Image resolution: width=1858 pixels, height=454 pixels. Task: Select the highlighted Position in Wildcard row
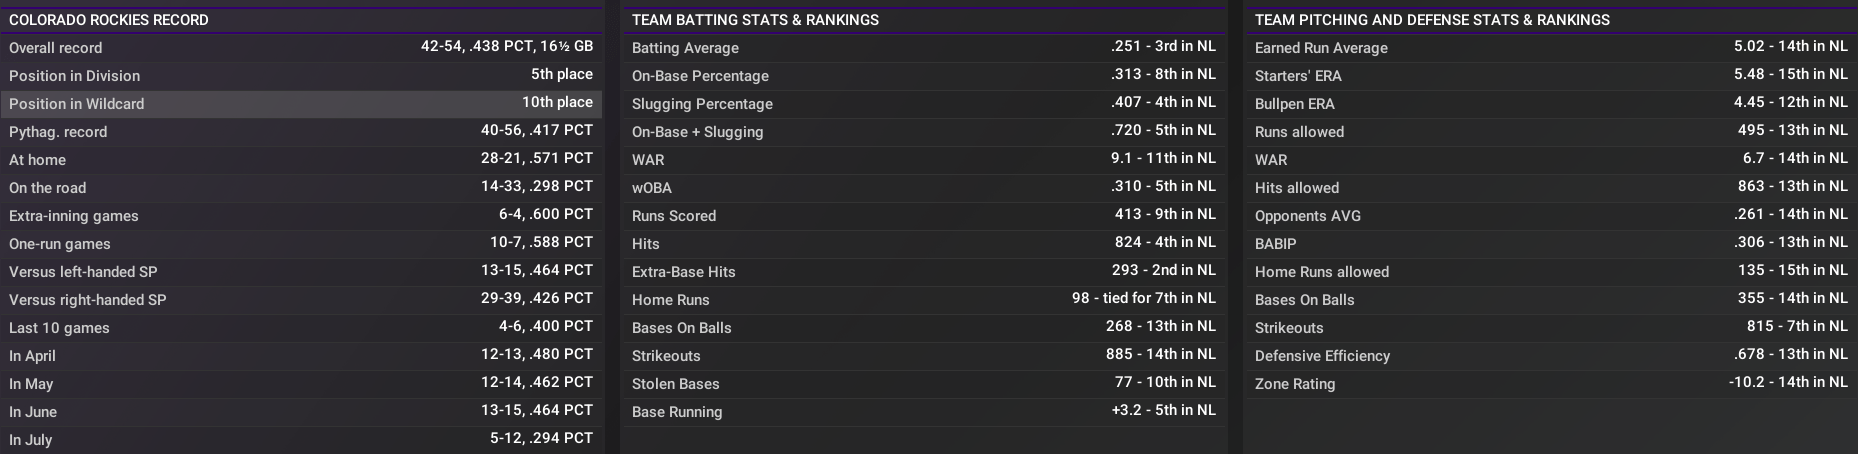pos(300,104)
